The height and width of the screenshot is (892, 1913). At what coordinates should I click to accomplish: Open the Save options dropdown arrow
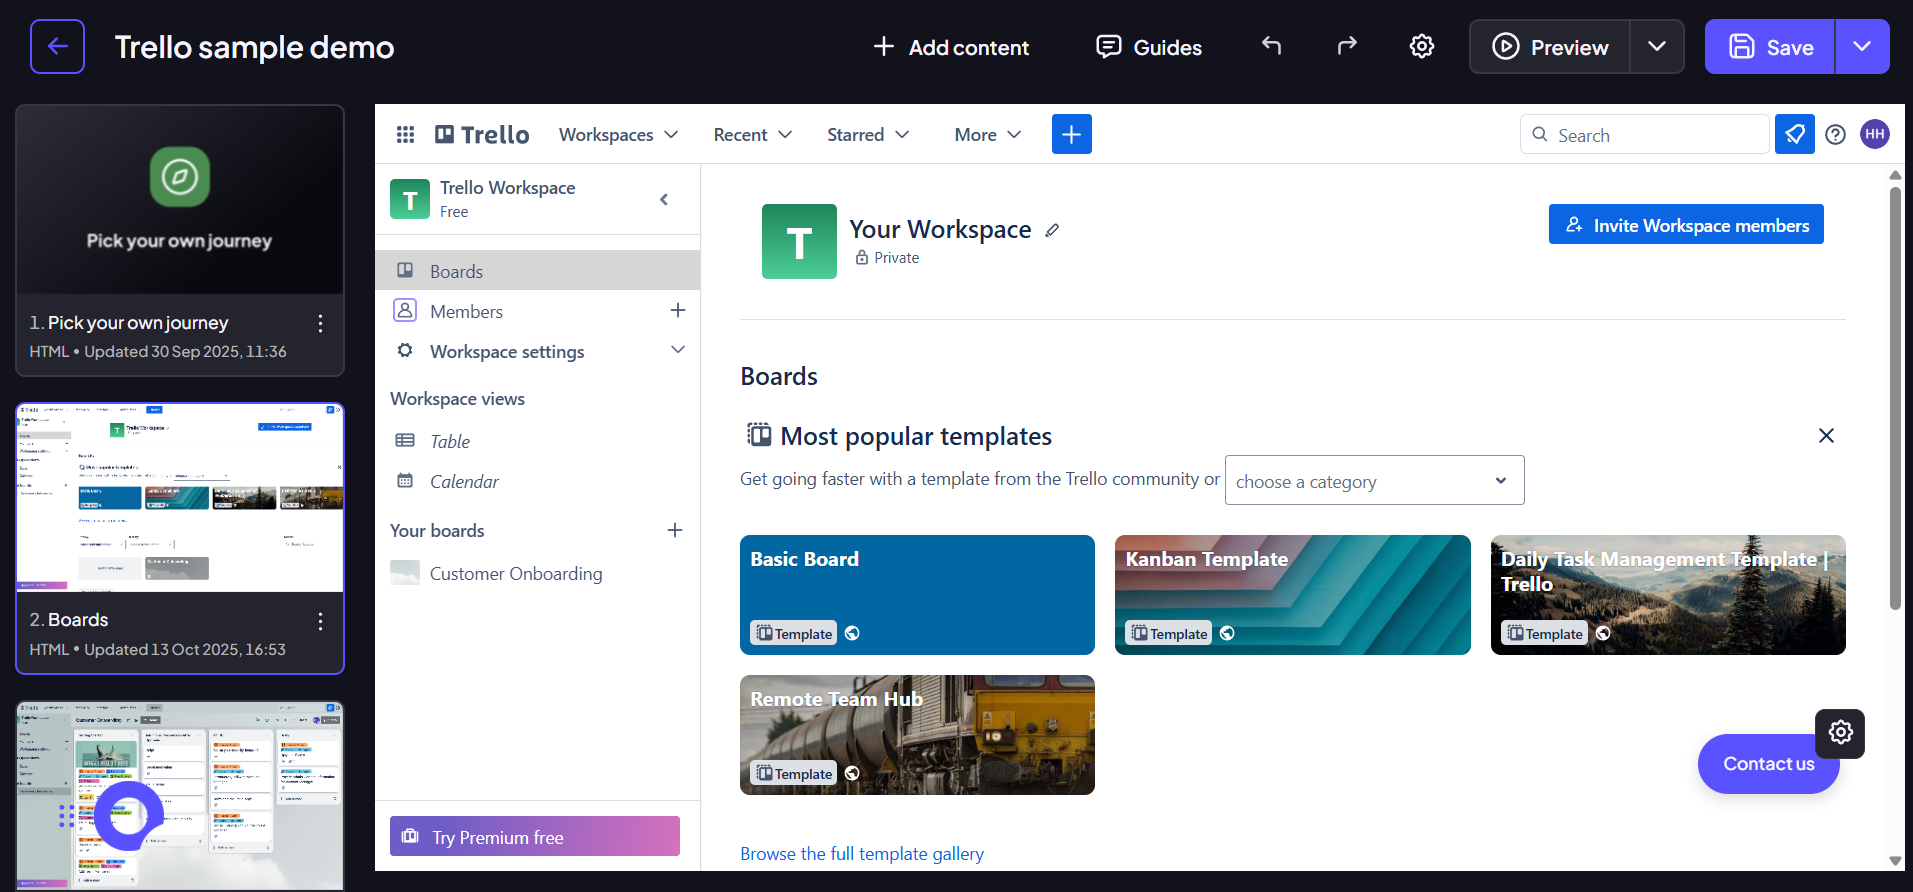[x=1862, y=46]
